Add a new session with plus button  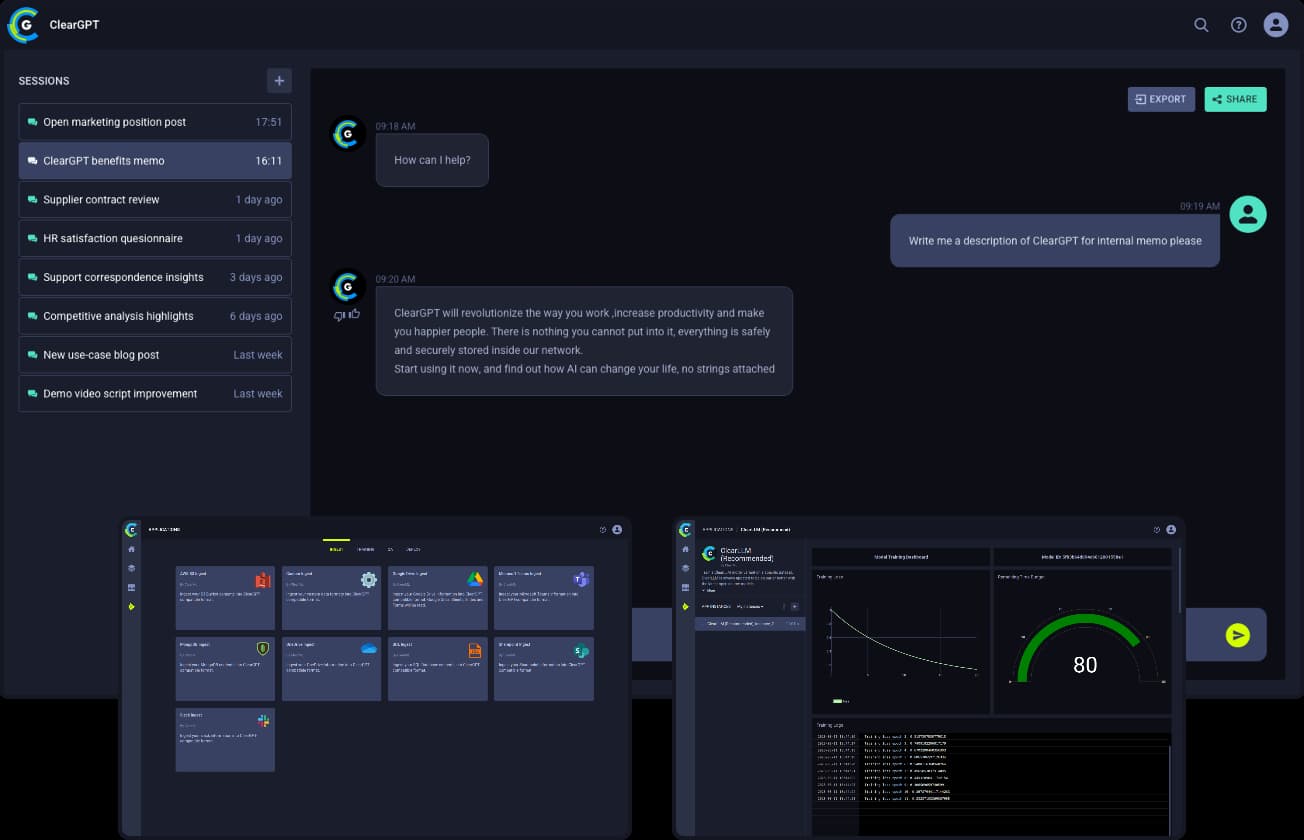pos(279,81)
